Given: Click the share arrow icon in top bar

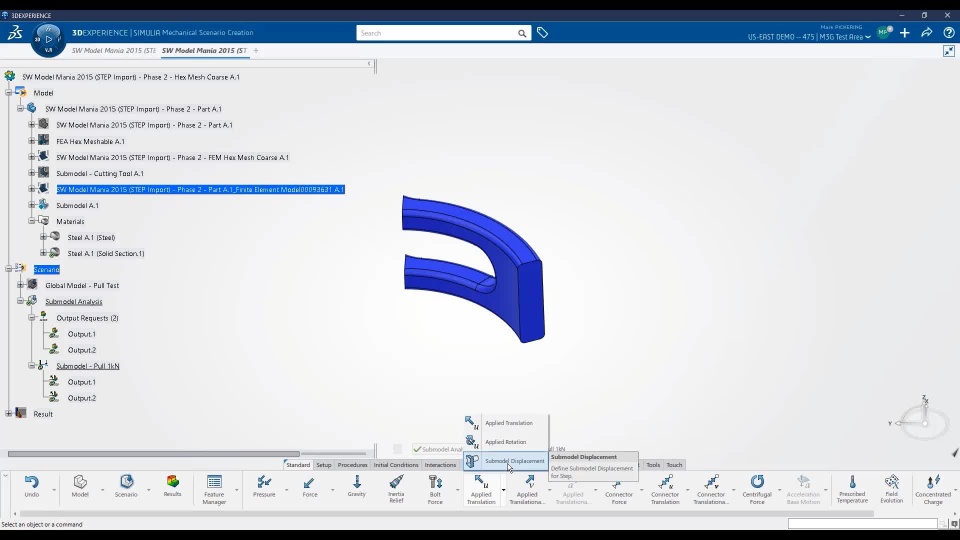Looking at the screenshot, I should point(926,32).
